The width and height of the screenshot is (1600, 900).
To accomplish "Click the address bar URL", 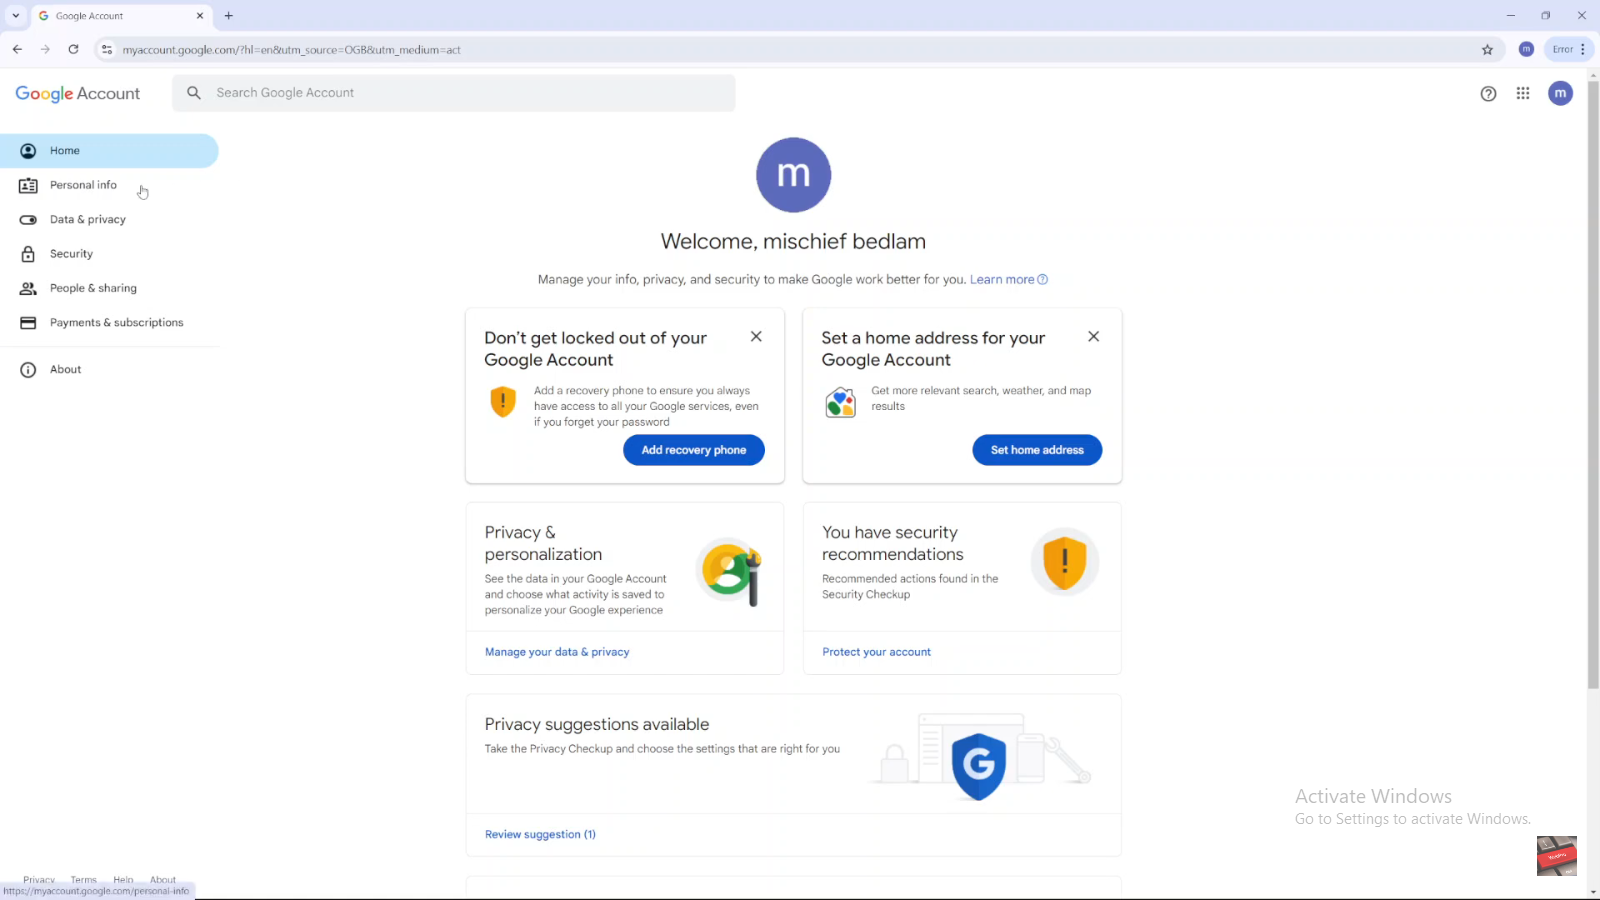I will coord(291,50).
